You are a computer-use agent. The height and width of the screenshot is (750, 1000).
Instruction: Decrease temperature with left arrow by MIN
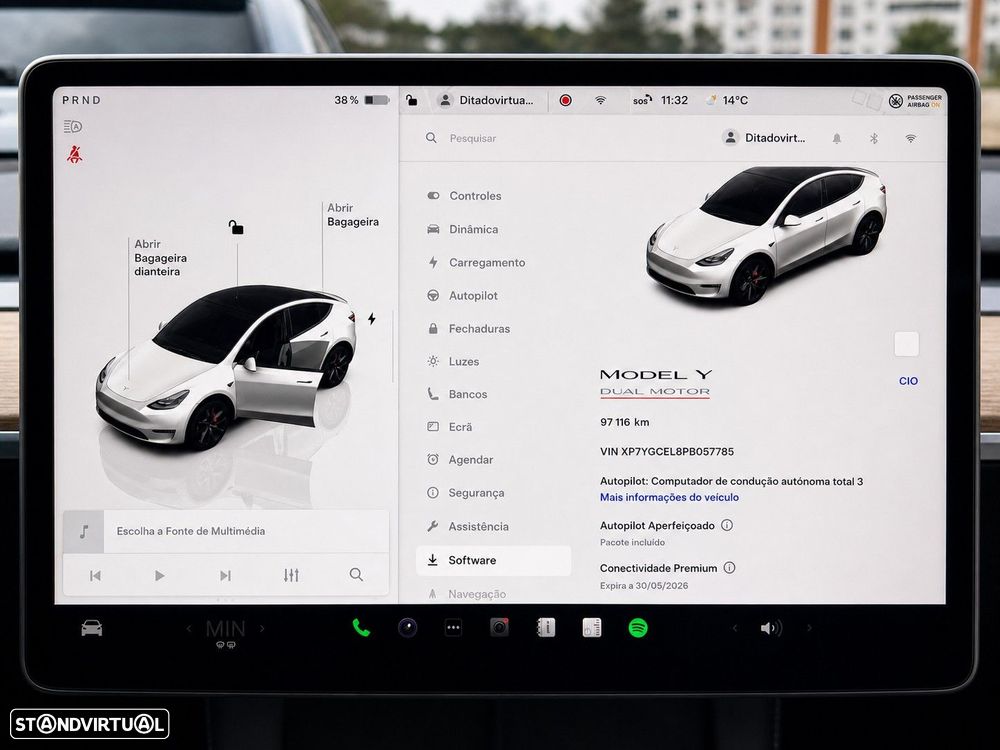[x=189, y=629]
